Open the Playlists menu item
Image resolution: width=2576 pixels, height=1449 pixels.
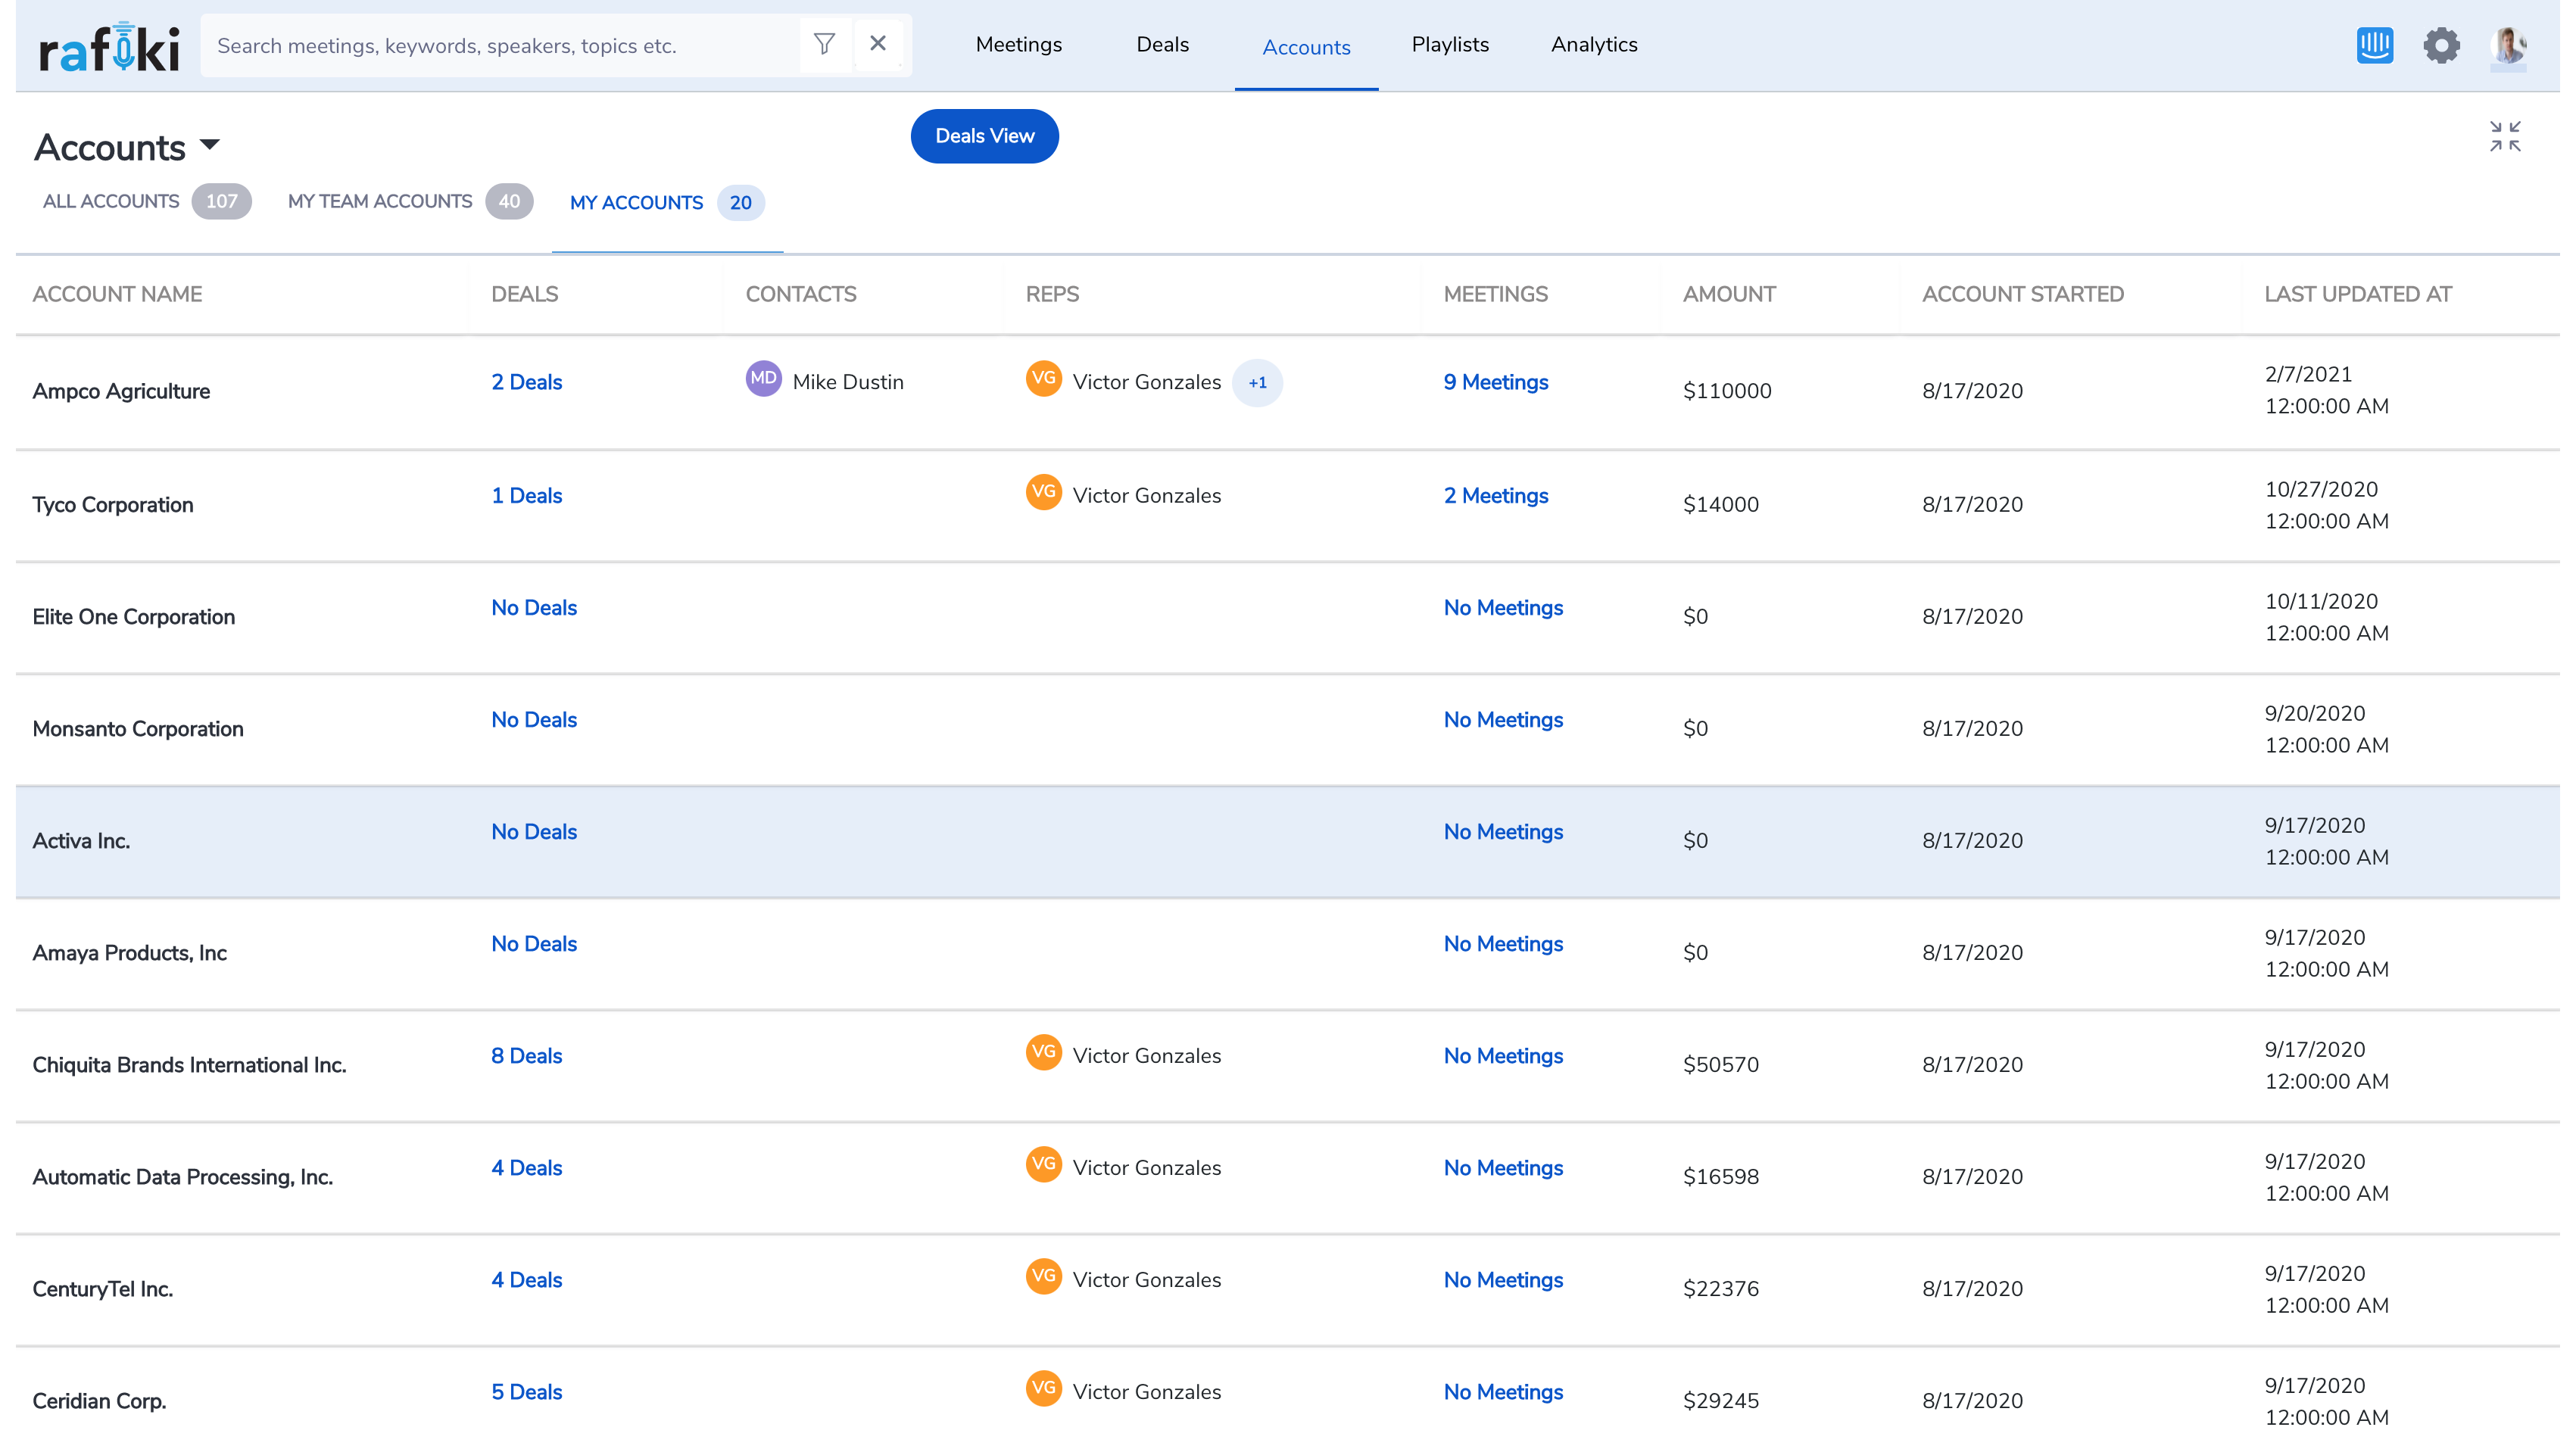[x=1450, y=45]
